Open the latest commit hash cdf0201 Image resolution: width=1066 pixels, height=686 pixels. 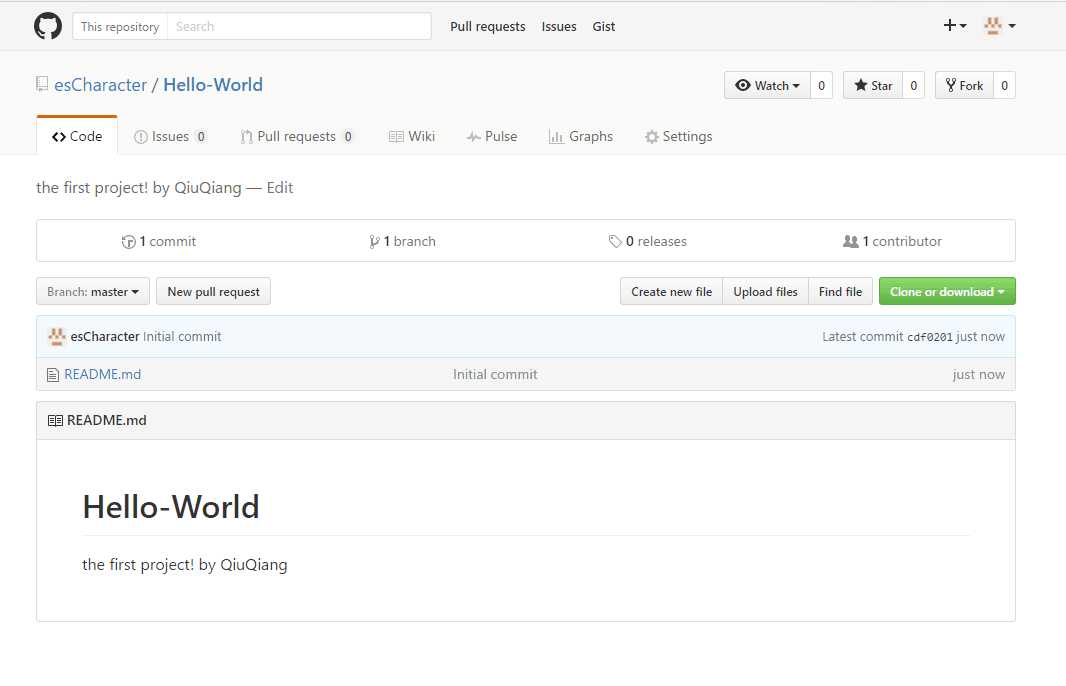click(930, 337)
